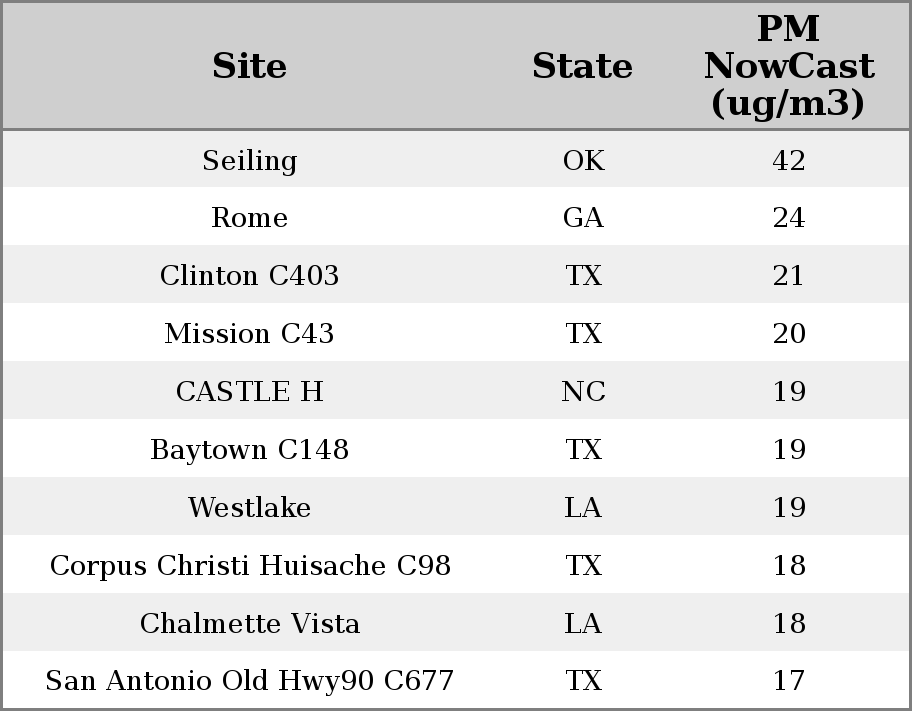912x711 pixels.
Task: Click Corpus Christi Huisache C98 site
Action: [250, 566]
